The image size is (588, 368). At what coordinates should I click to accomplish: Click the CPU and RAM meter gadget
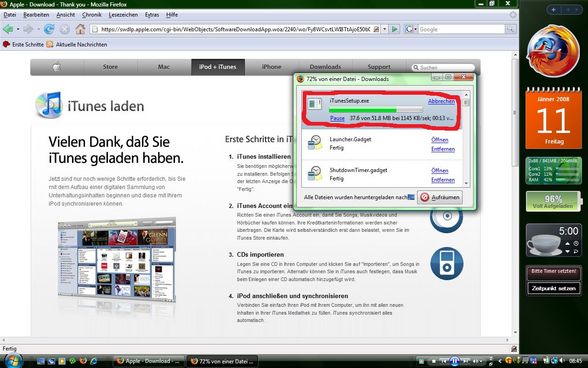click(554, 170)
